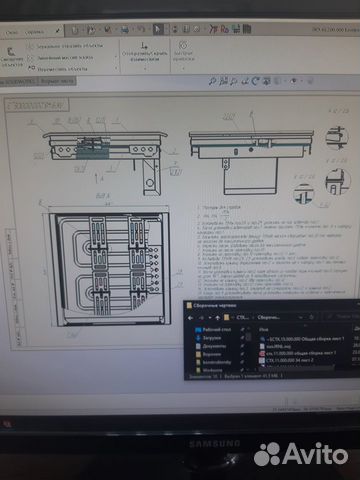
Task: Click the Rebuild traffic-light icon
Action: coord(175,29)
